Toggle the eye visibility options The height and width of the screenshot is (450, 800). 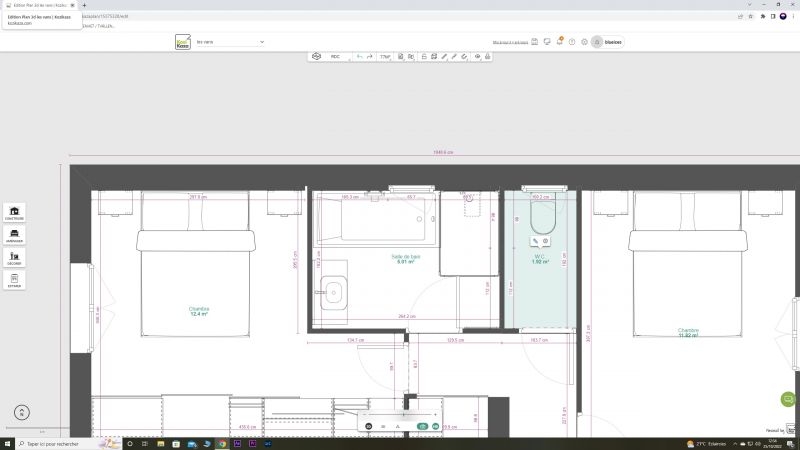(478, 57)
